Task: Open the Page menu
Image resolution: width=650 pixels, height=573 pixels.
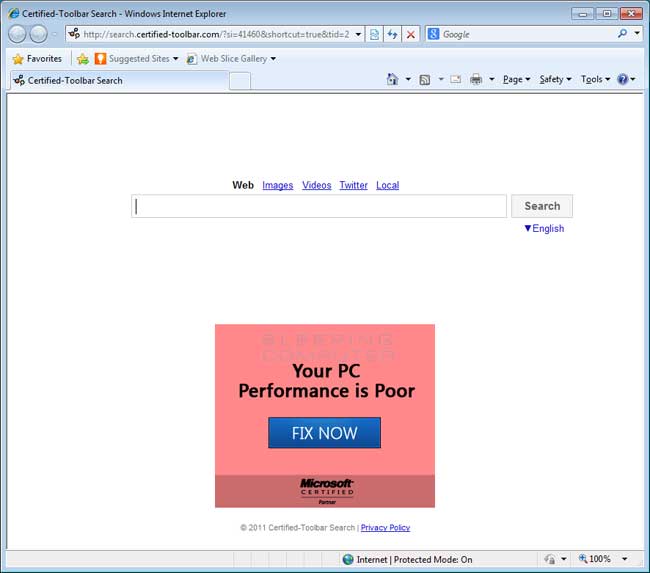Action: coord(516,79)
